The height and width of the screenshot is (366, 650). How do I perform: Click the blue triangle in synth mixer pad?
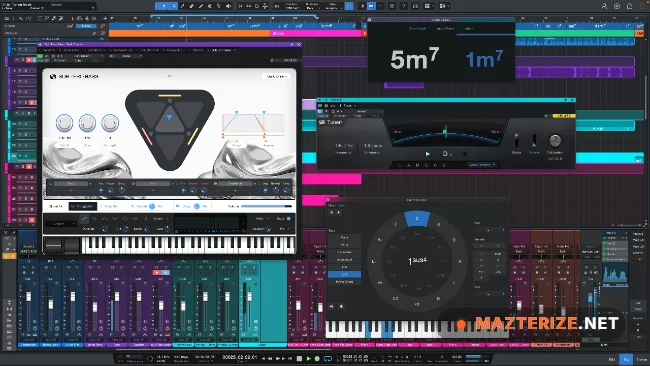169,118
